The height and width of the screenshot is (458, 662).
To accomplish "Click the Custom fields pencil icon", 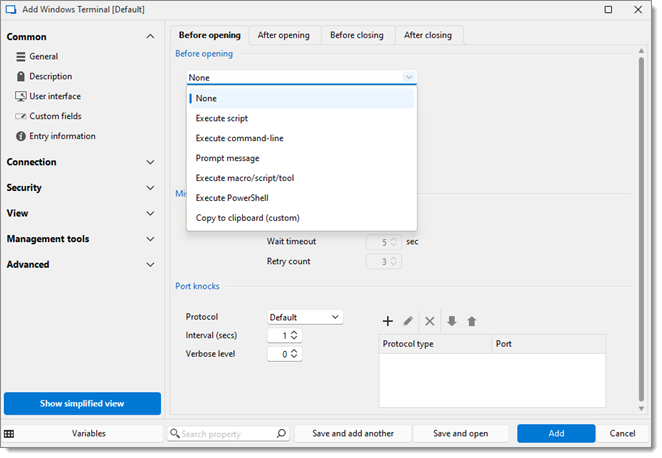I will click(21, 116).
